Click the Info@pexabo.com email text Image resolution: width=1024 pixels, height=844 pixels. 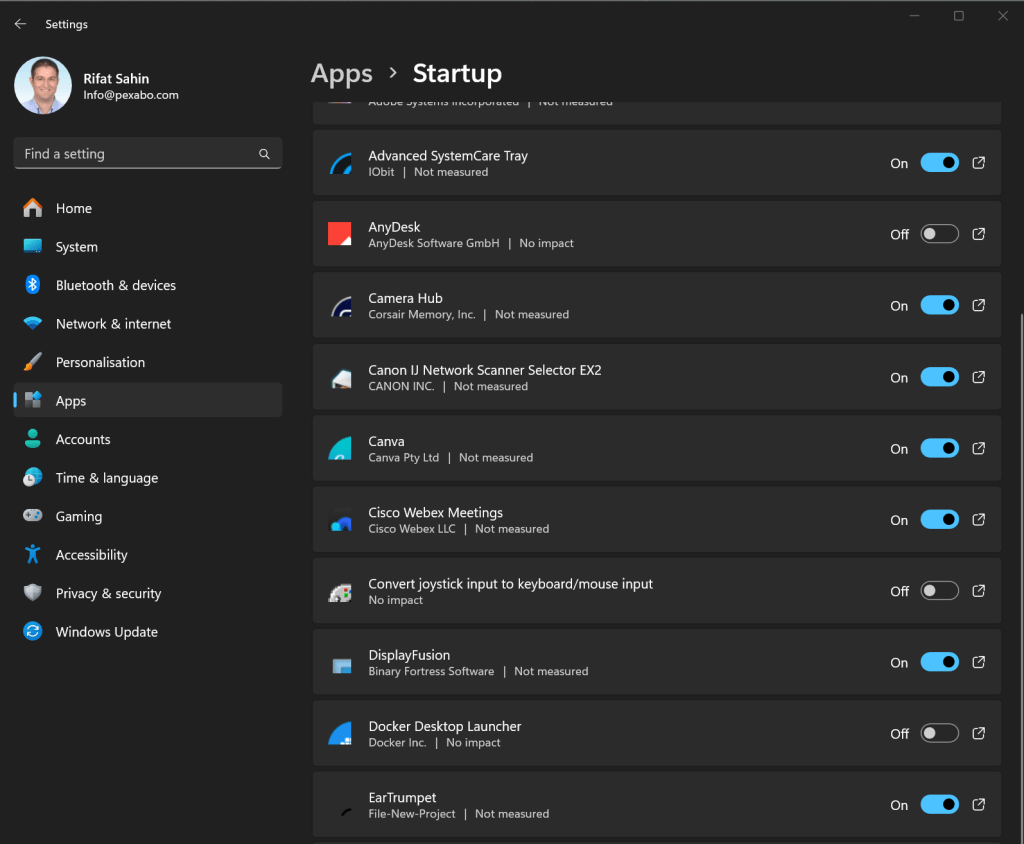131,95
